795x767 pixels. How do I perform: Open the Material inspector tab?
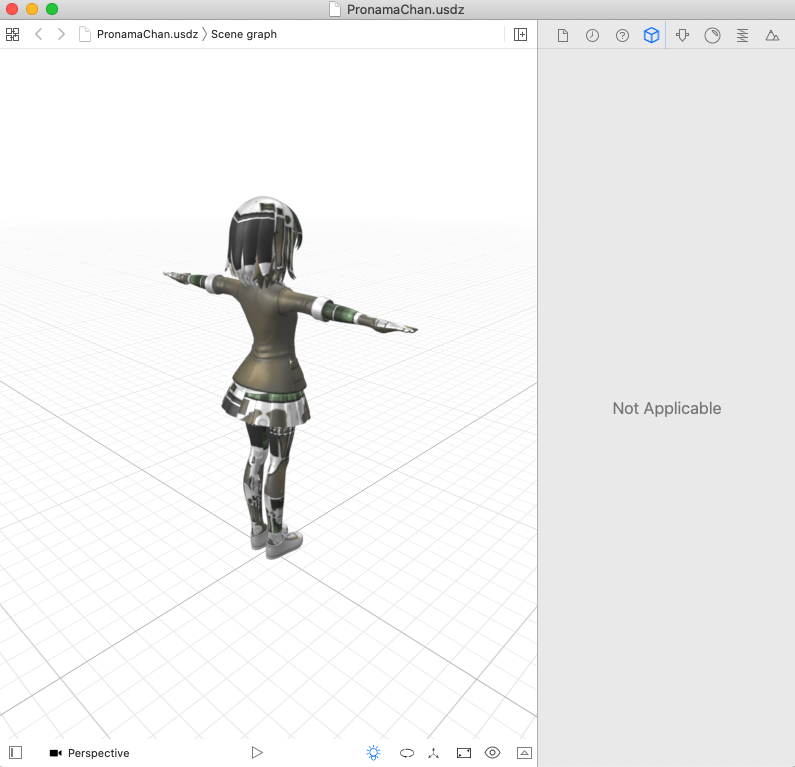click(x=712, y=35)
